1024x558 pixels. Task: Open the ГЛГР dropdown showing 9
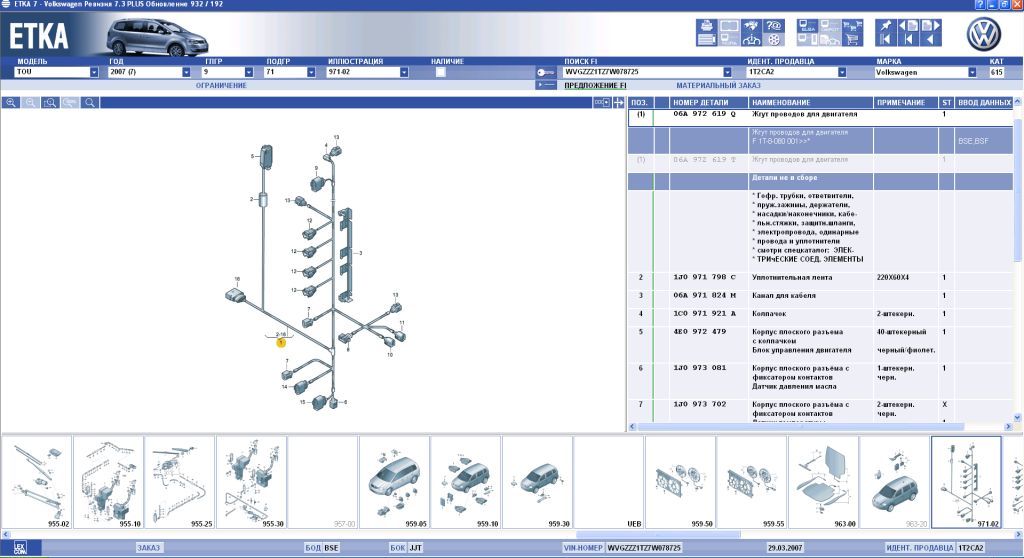coord(249,73)
